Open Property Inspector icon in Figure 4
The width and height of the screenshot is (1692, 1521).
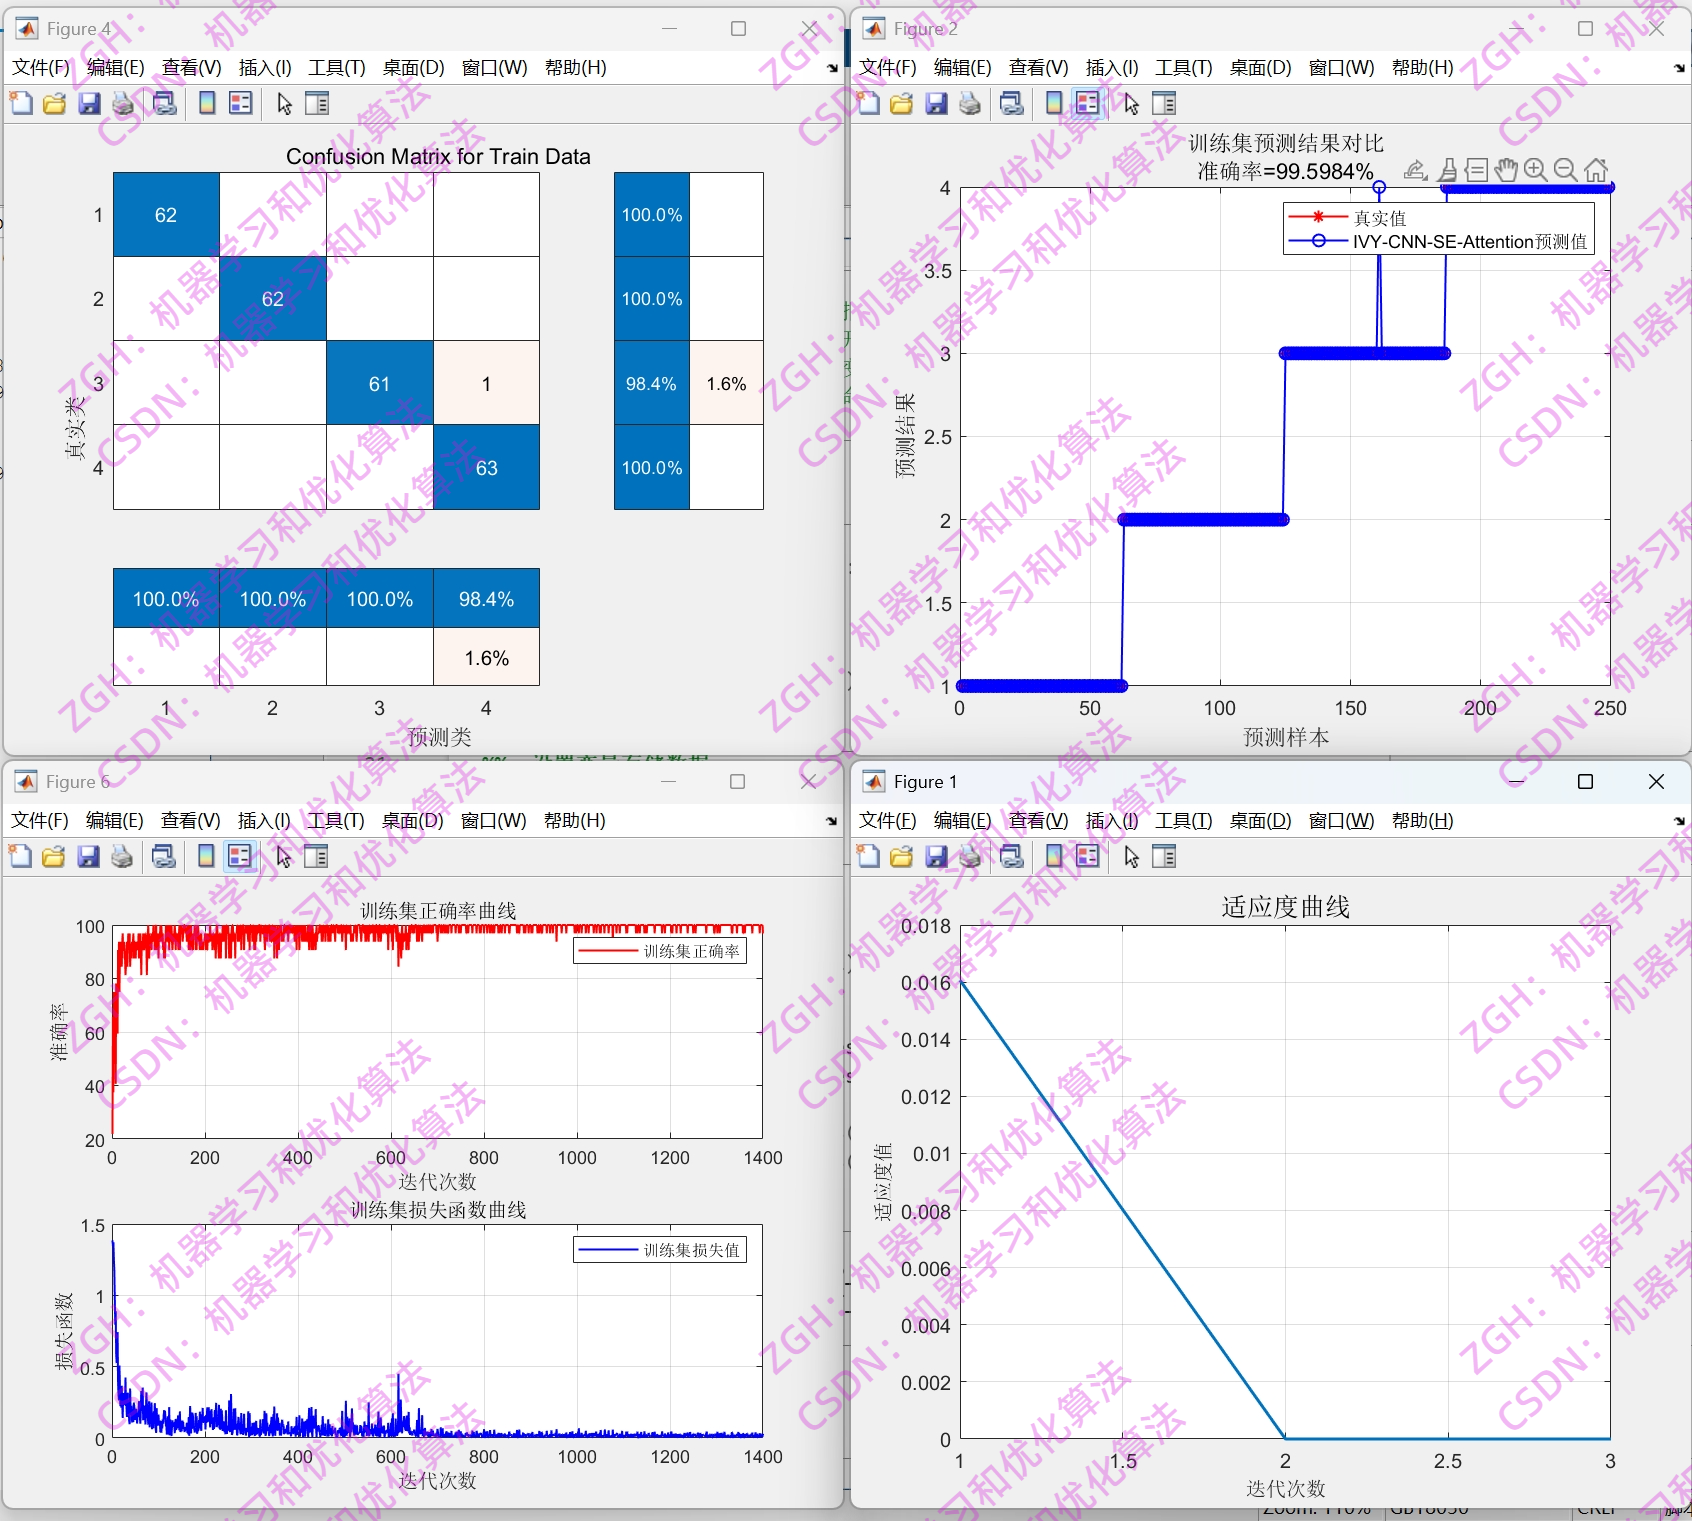(317, 103)
